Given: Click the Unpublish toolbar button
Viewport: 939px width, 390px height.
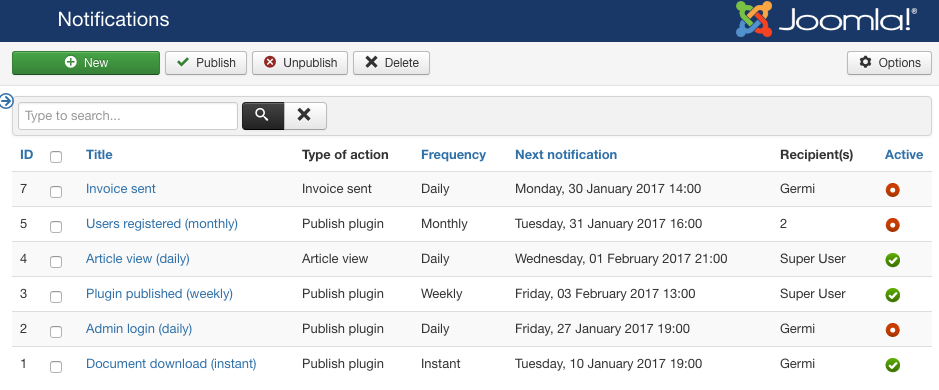Looking at the screenshot, I should [300, 63].
